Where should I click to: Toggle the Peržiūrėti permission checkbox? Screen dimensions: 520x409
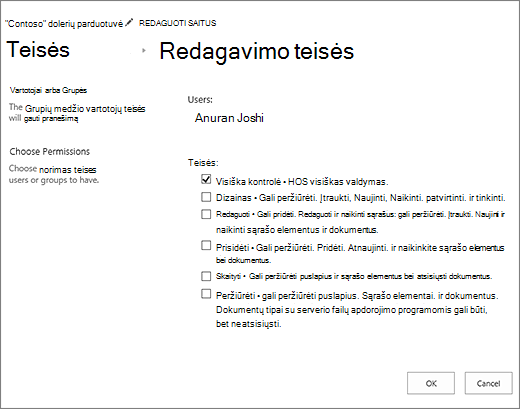pyautogui.click(x=206, y=294)
